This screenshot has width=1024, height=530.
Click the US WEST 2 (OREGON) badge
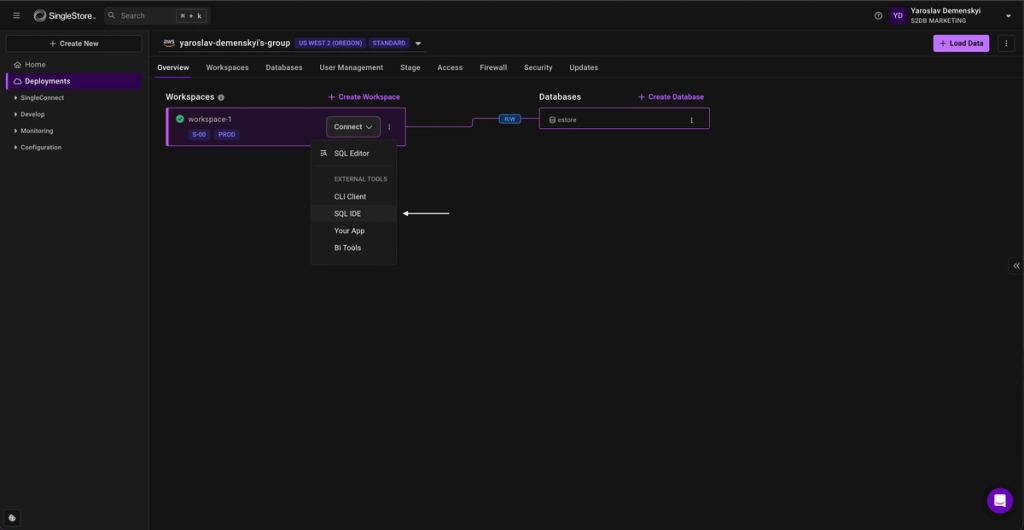[330, 43]
